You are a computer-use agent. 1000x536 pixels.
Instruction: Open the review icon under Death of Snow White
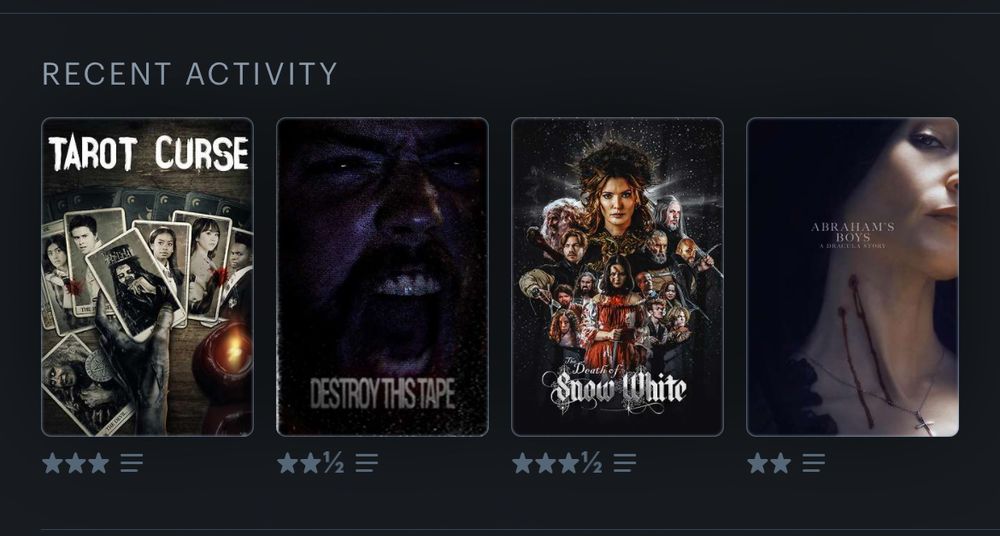625,463
